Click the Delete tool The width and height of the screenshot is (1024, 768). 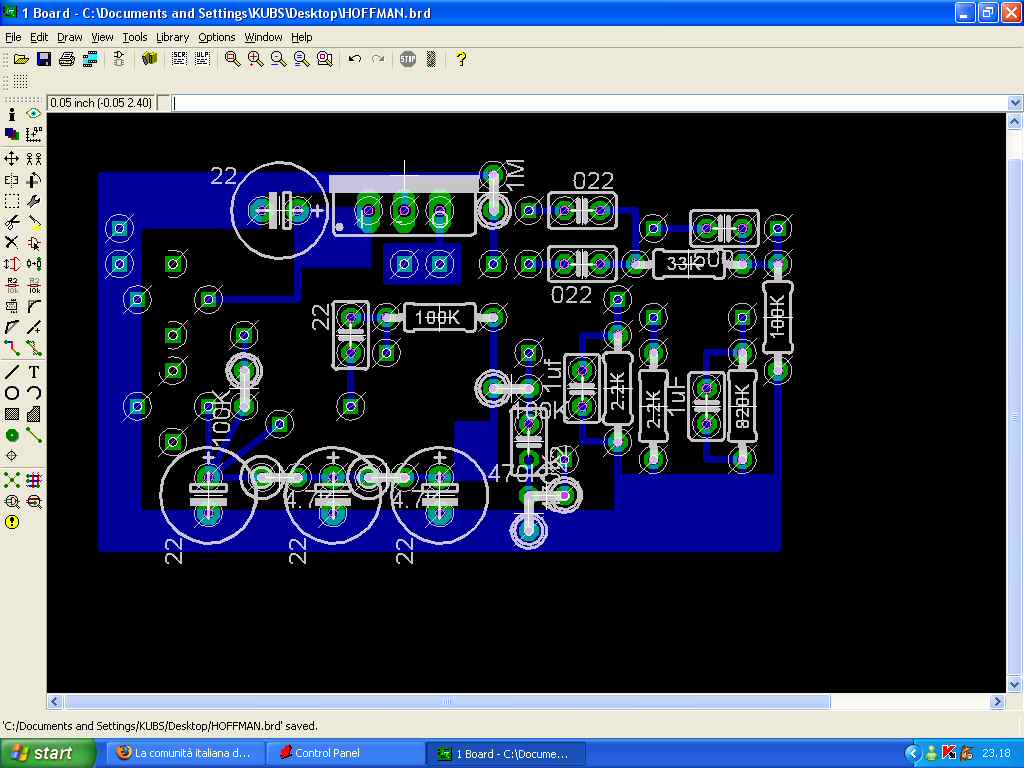coord(12,242)
